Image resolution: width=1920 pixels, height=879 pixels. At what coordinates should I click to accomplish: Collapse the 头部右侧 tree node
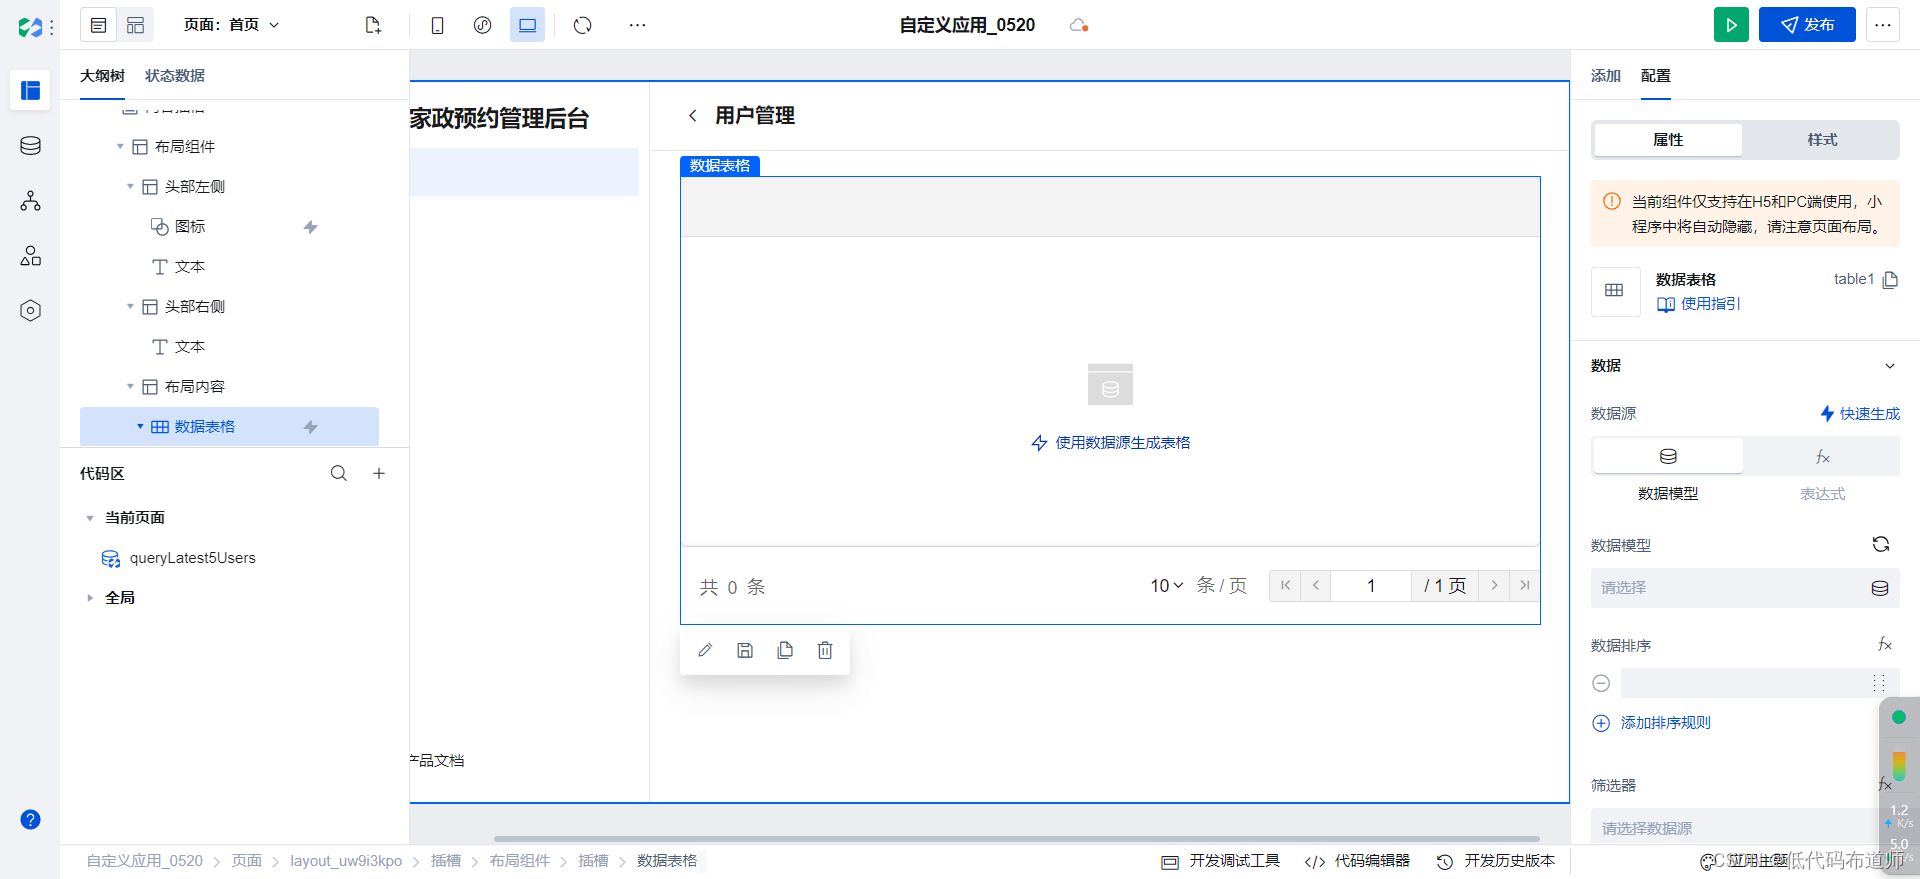tap(130, 307)
